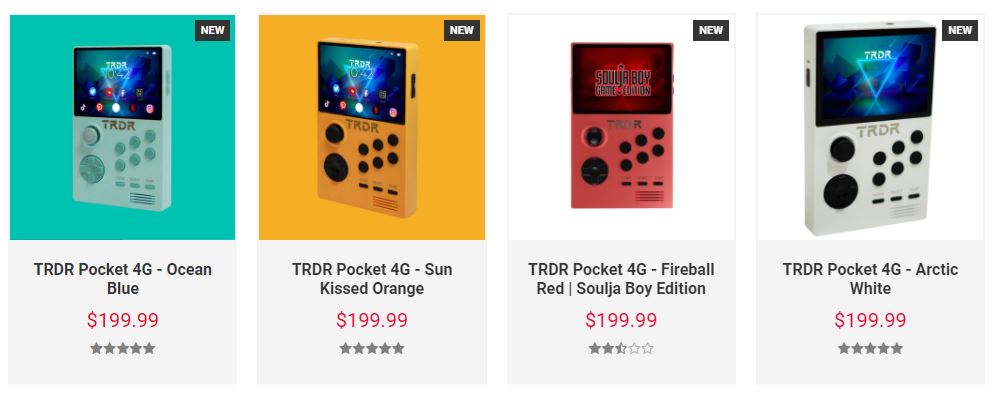Screen dimensions: 995x393
Task: Click the 2.5-star rating under Fireball Red
Action: pyautogui.click(x=621, y=349)
